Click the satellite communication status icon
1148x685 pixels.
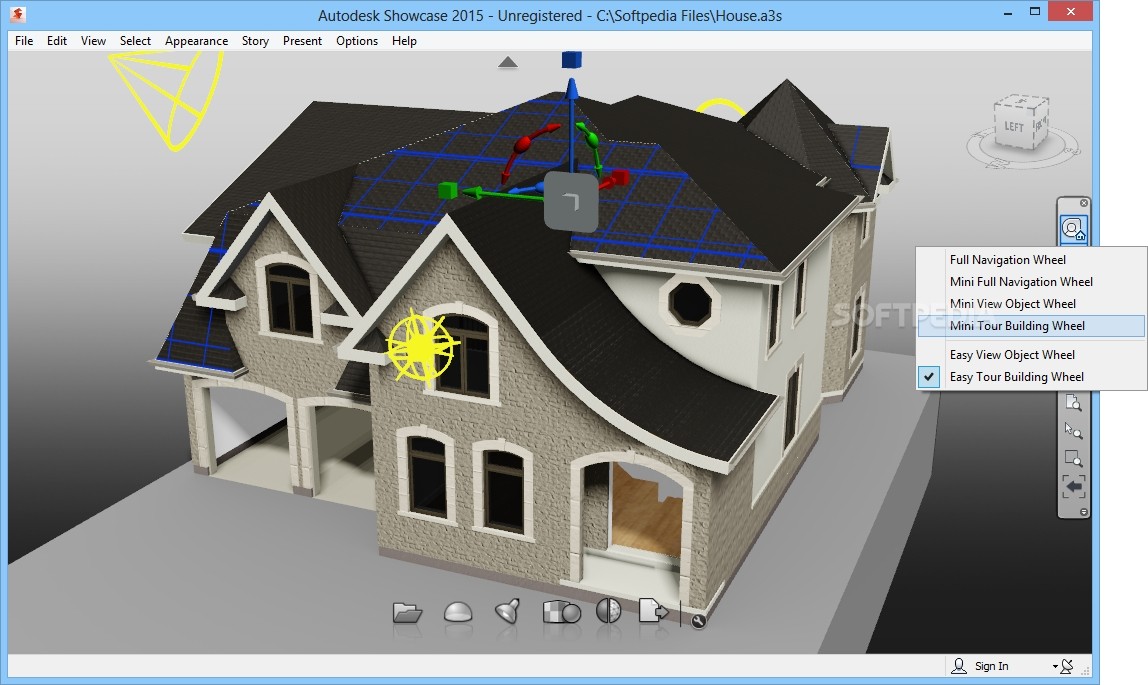[x=1067, y=666]
